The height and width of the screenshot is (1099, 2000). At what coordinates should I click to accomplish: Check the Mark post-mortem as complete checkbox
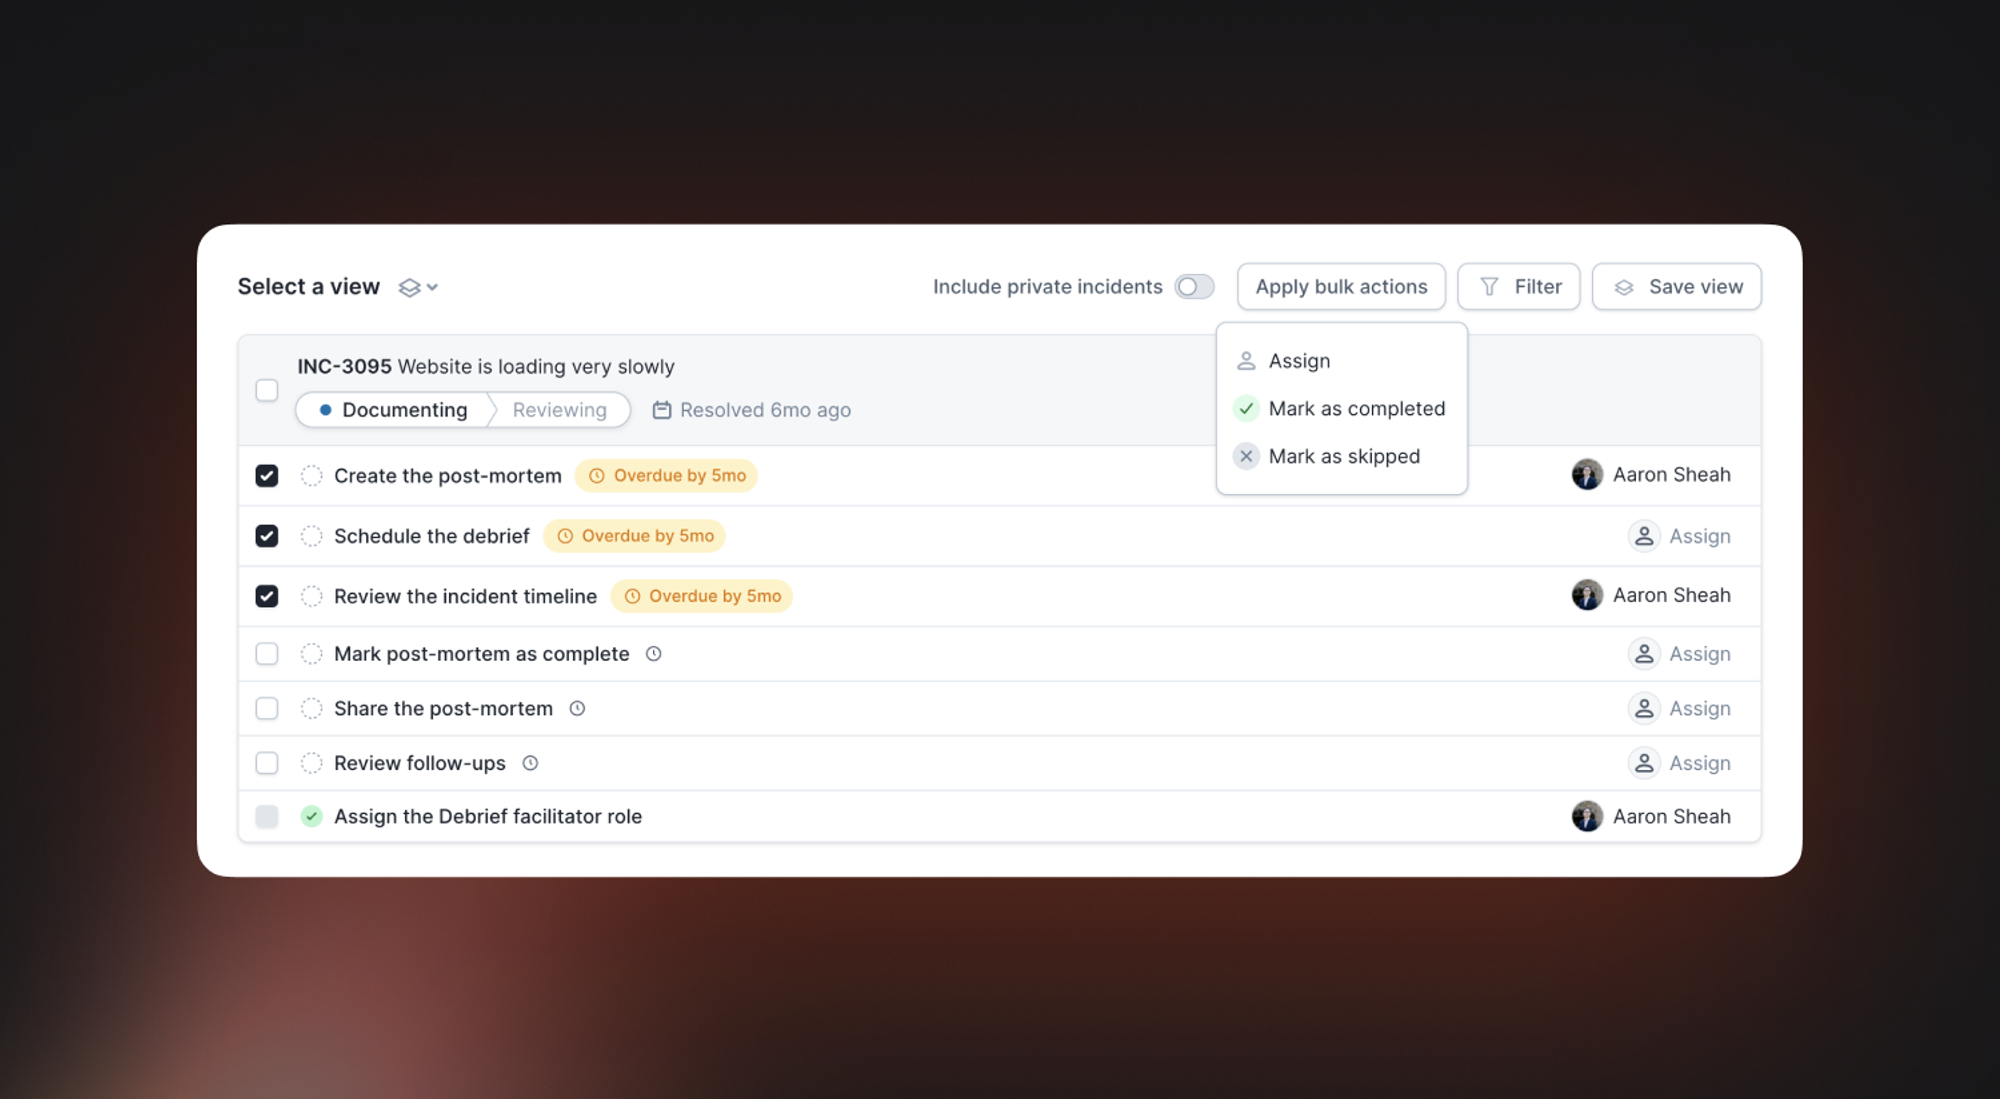click(x=267, y=654)
